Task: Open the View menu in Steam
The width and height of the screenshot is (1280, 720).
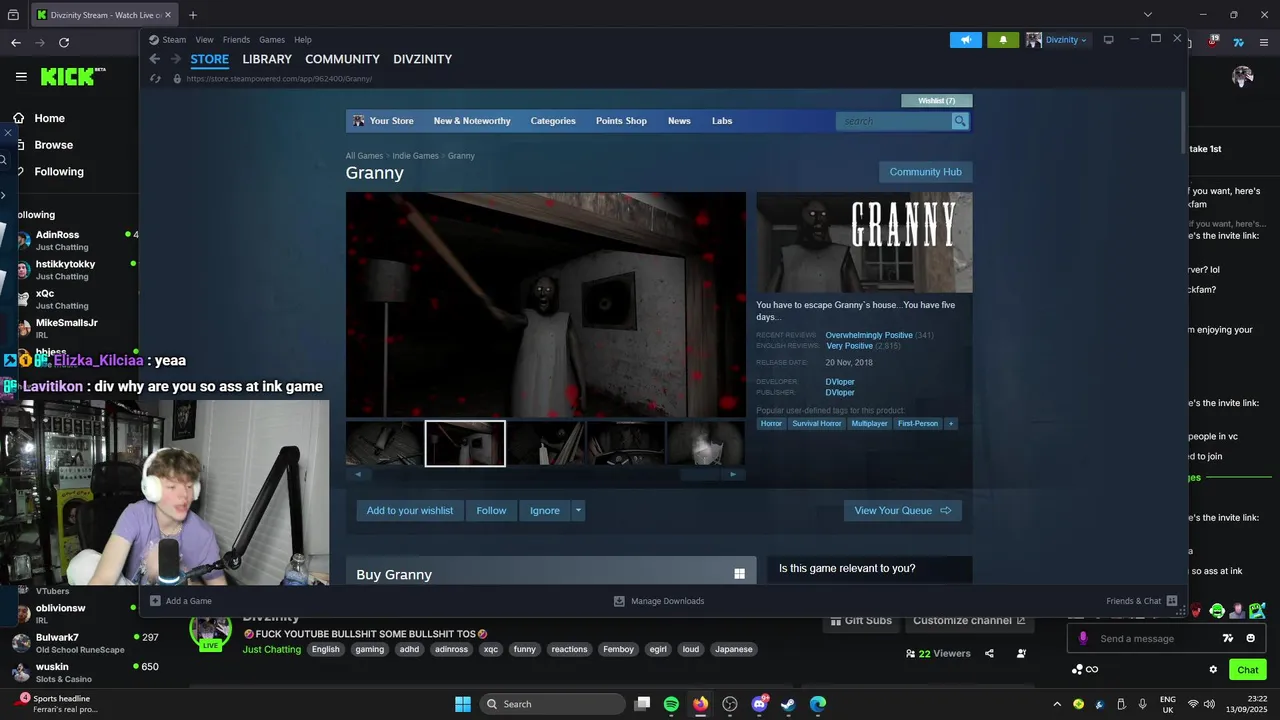Action: click(204, 40)
